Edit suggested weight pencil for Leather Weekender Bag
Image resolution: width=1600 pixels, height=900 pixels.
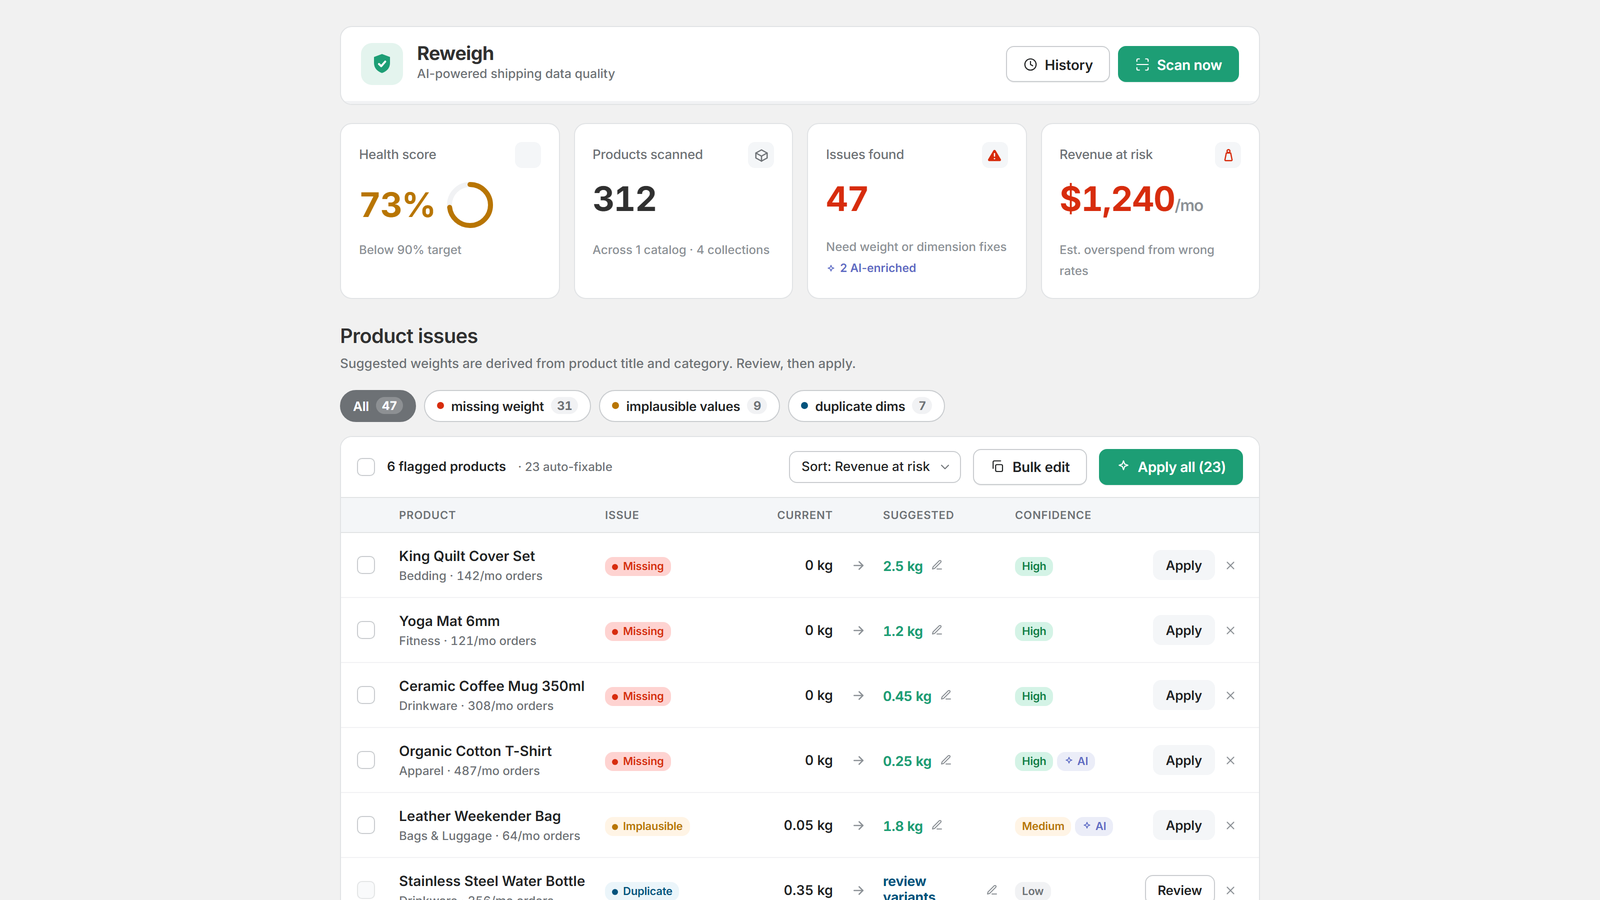[937, 825]
